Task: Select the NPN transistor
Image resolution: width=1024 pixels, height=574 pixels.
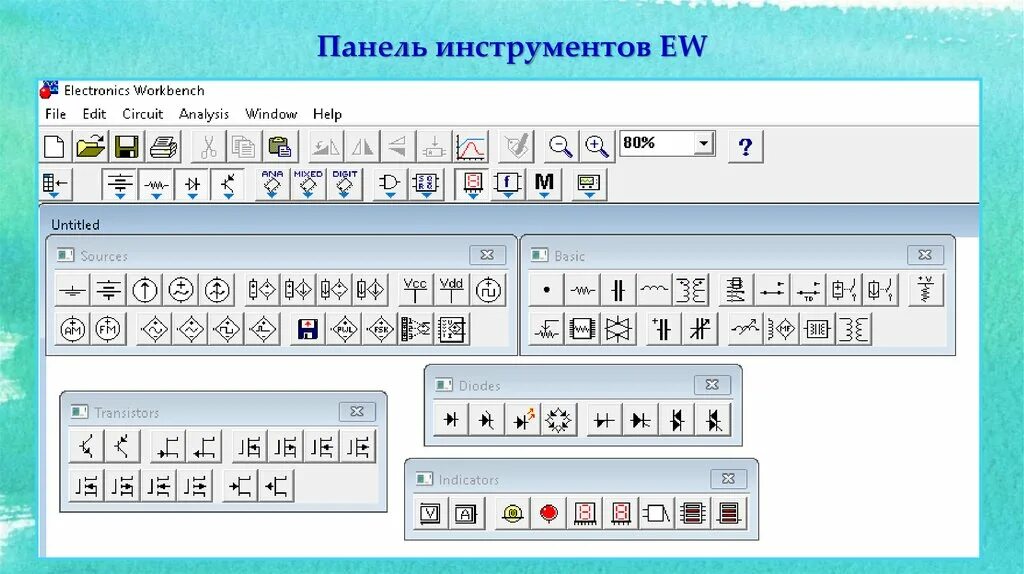Action: click(x=86, y=447)
